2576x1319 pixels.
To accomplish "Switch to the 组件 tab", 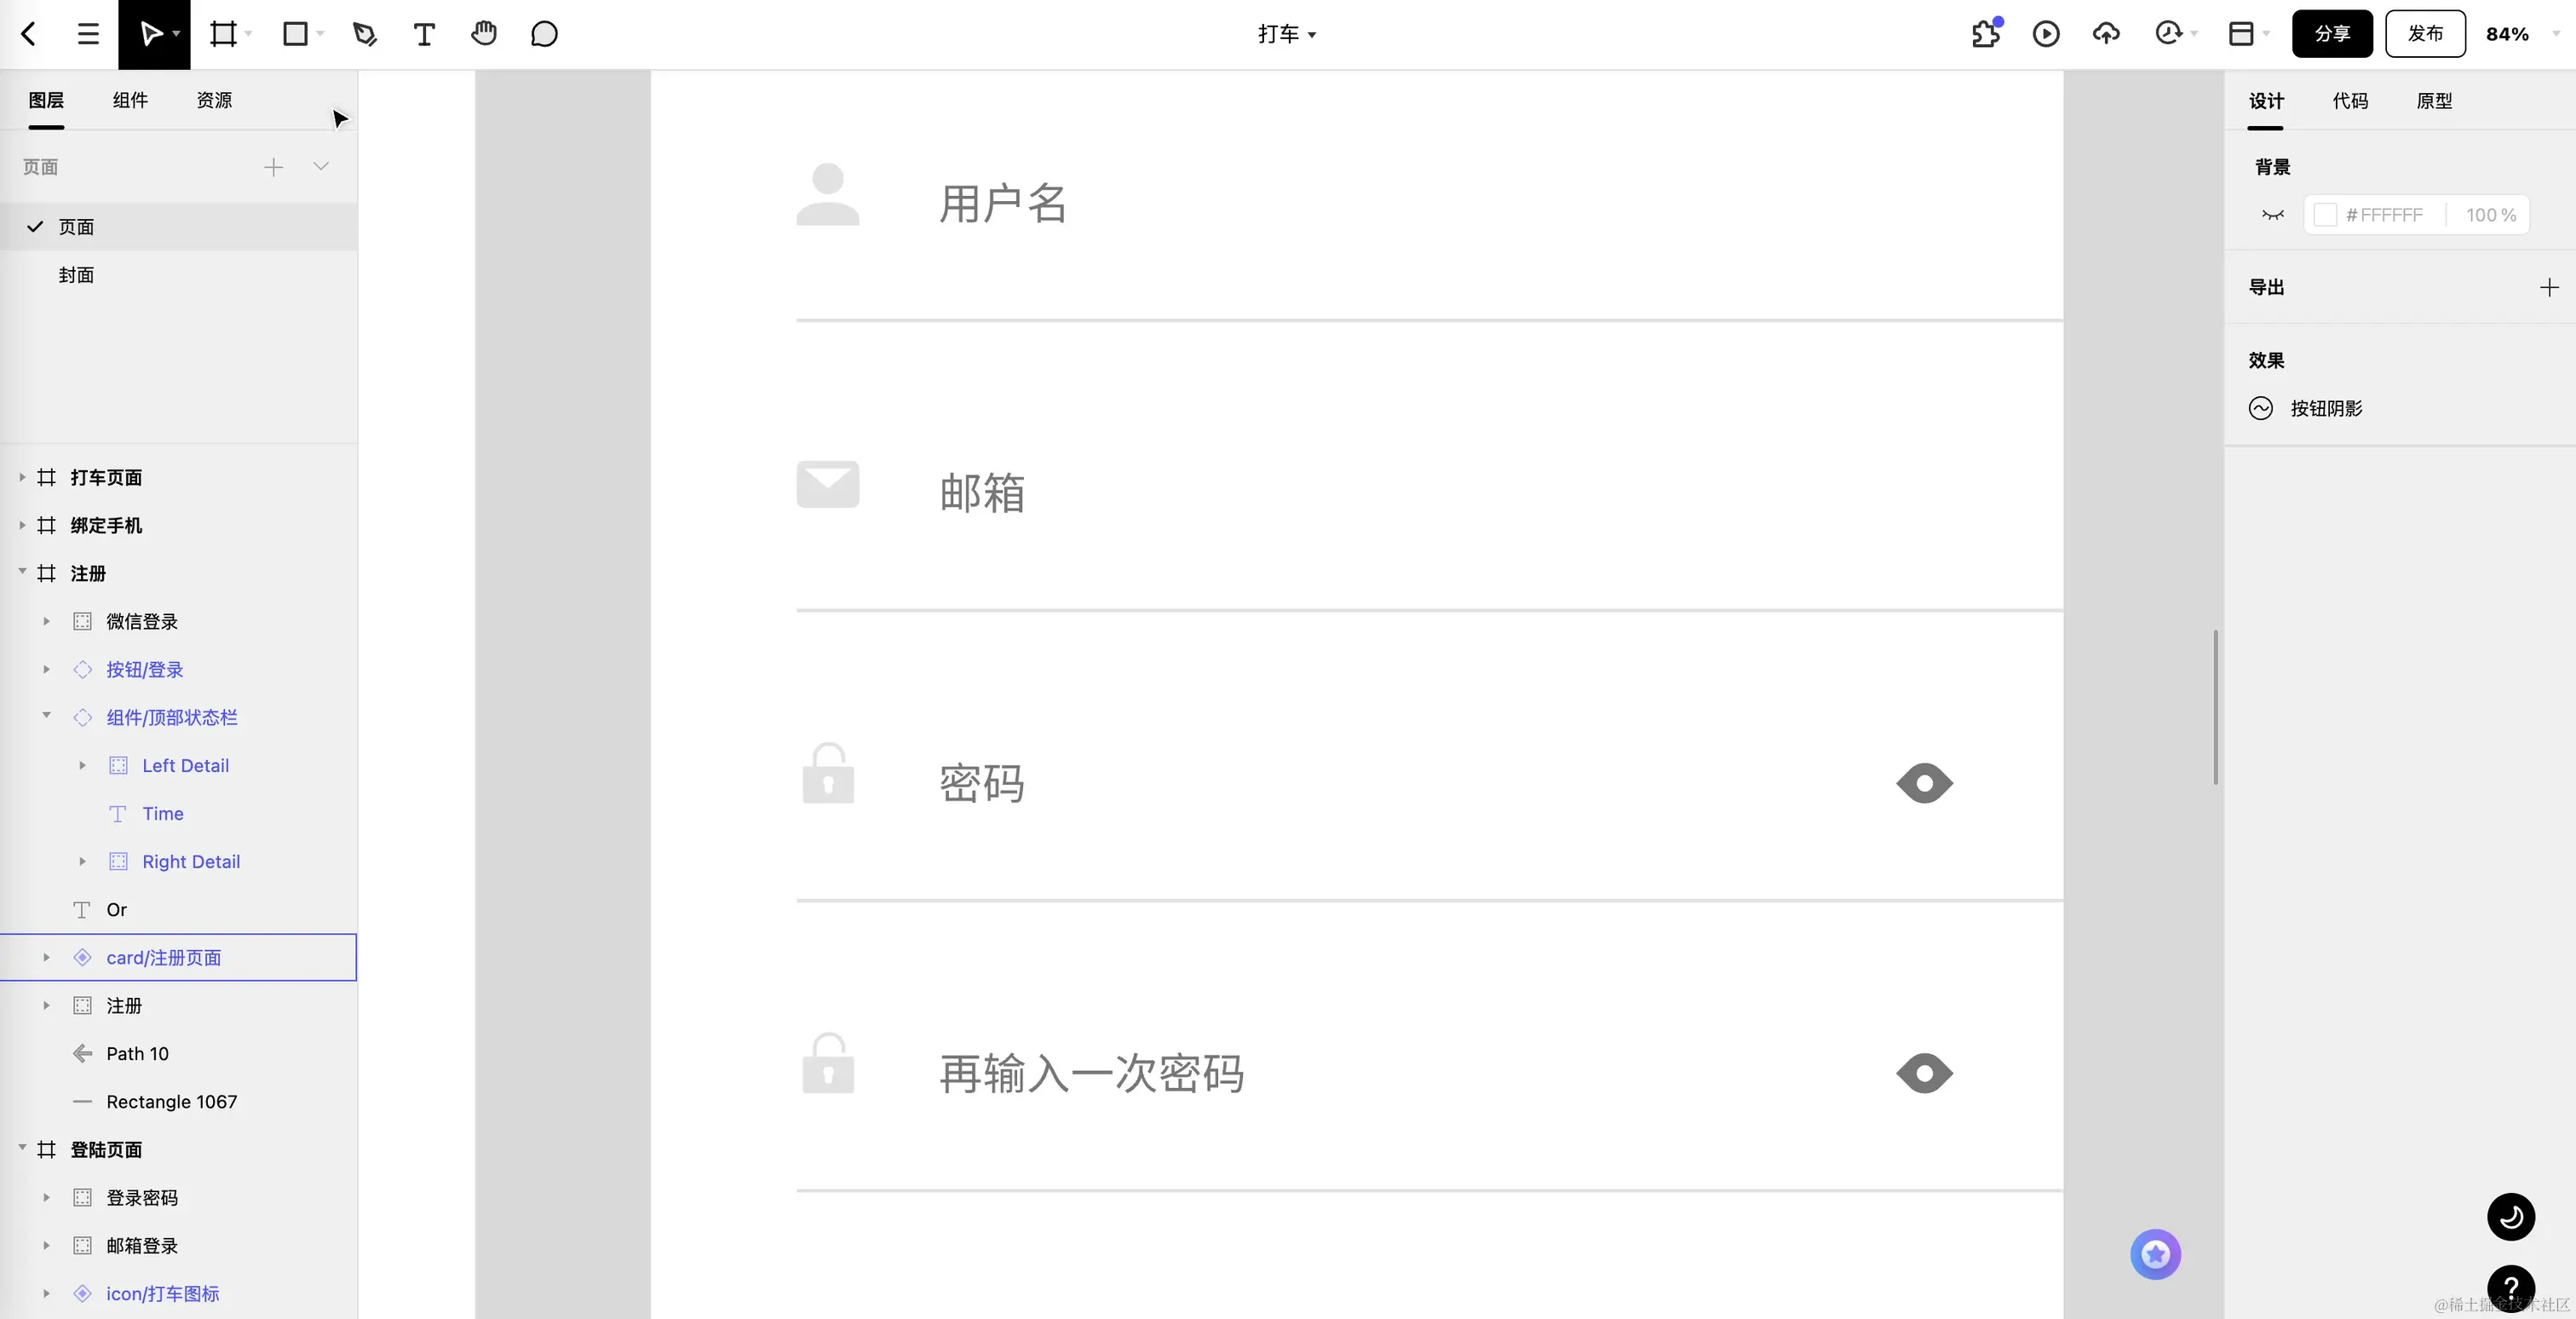I will (x=130, y=100).
